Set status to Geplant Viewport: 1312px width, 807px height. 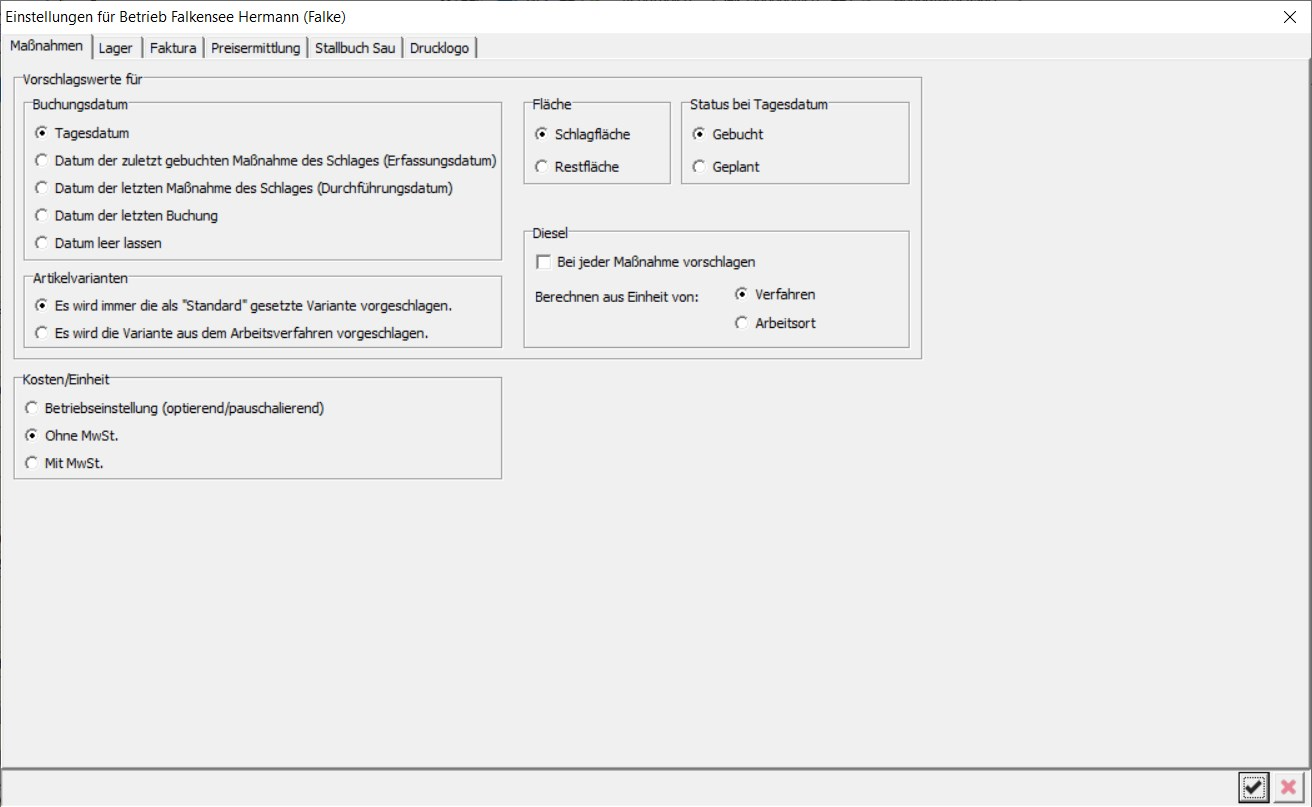(699, 167)
